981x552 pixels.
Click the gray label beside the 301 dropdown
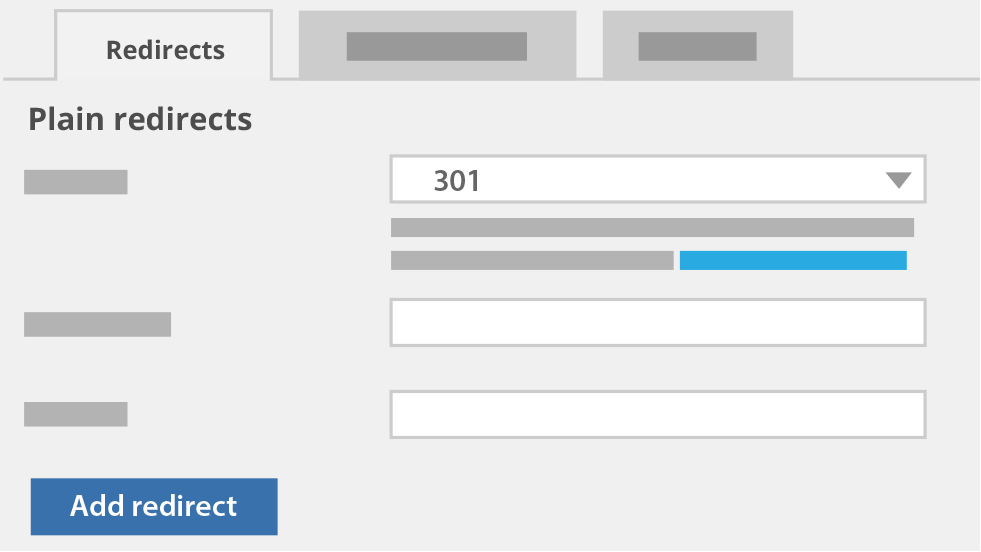(x=76, y=182)
